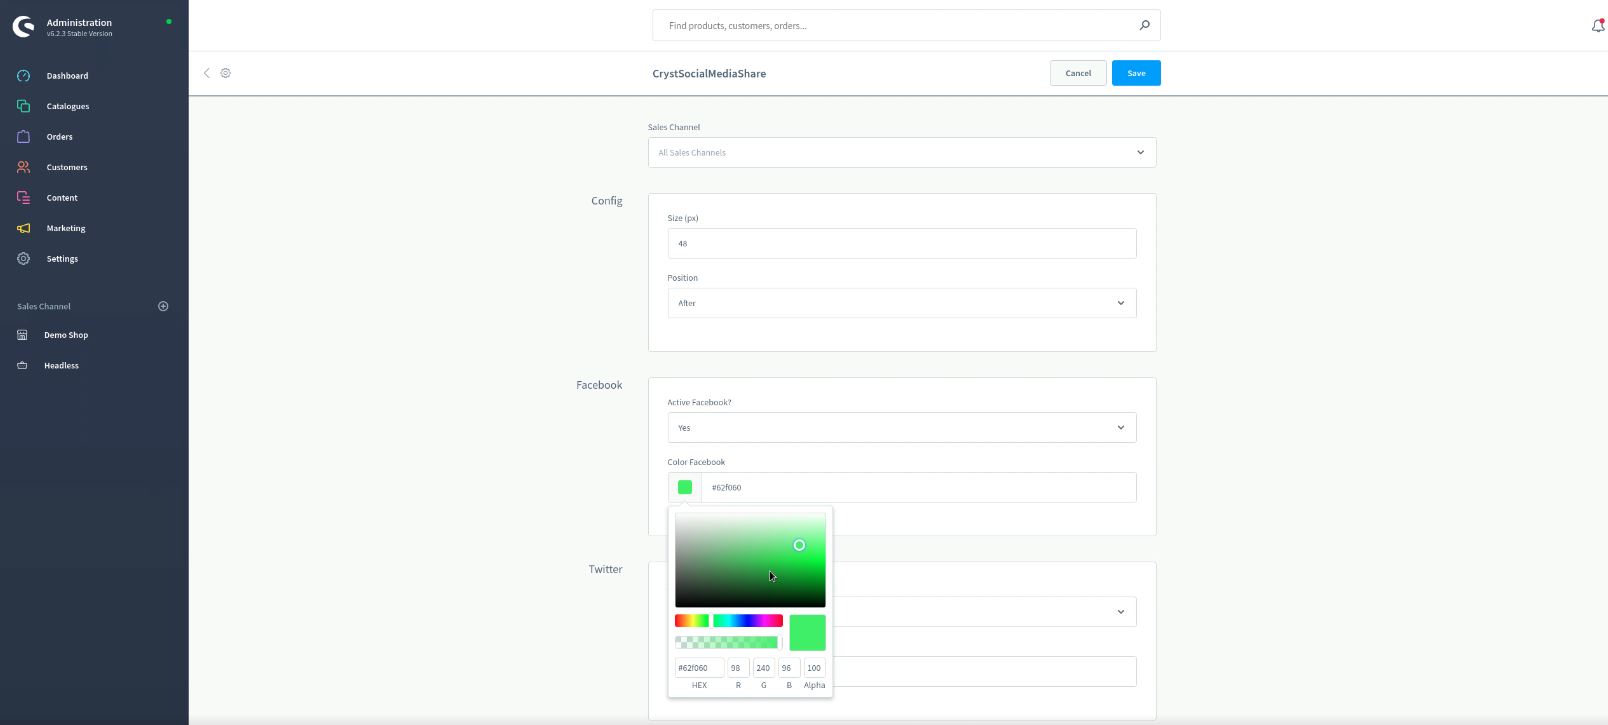Screen dimensions: 1608x725
Task: Click the Size (px) input field
Action: tap(902, 243)
